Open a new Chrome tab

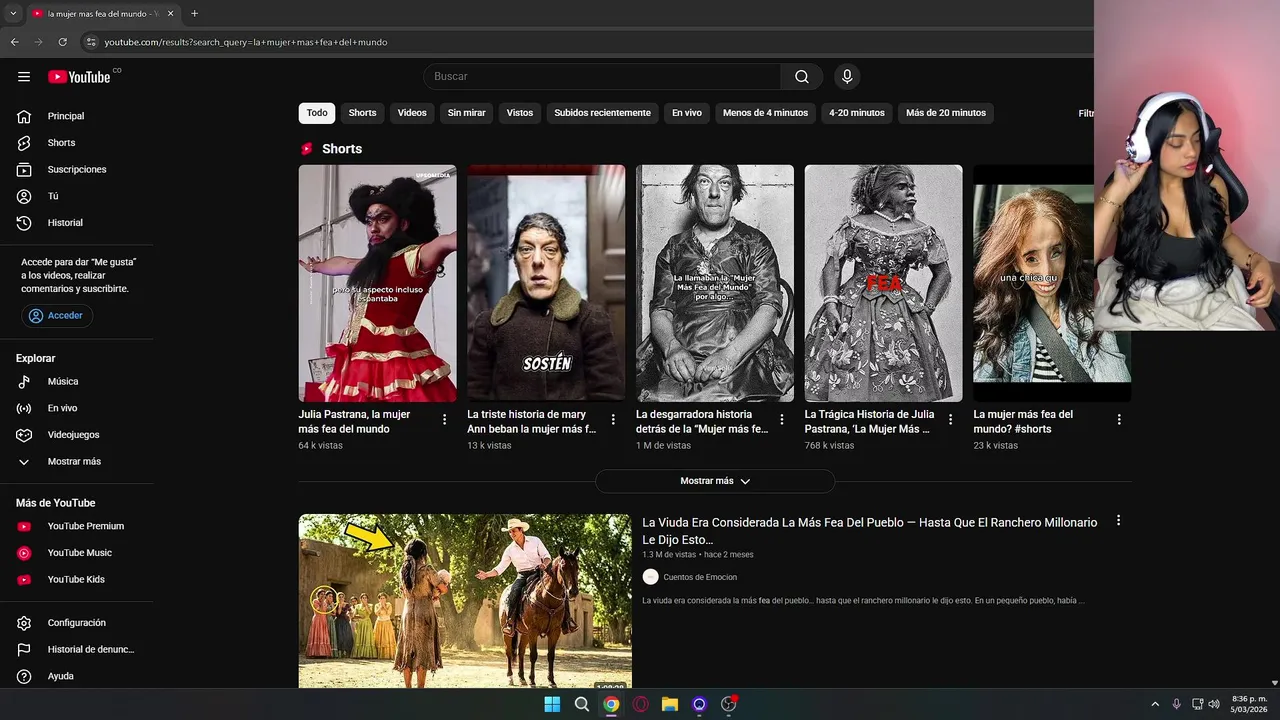click(194, 13)
